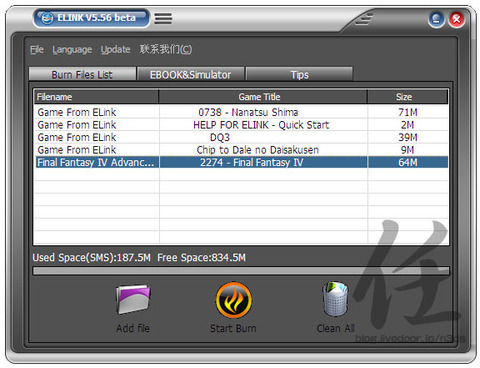The image size is (480, 368).
Task: Click the ELINK V5.56 beta title text
Action: tap(96, 18)
